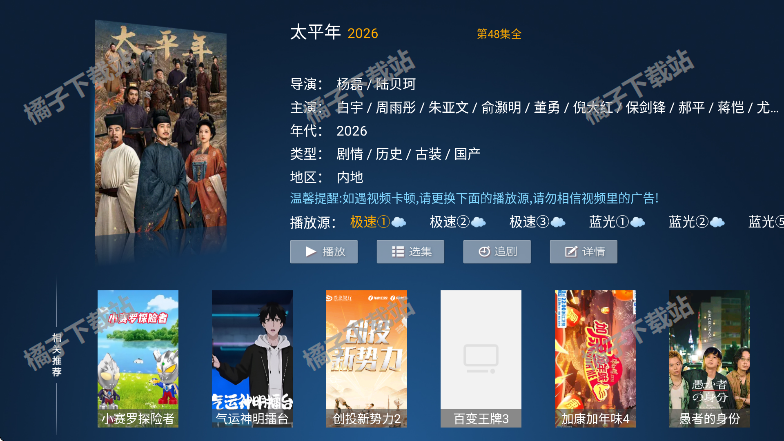
Task: Open the 气运神明播台 recommendation
Action: point(252,358)
